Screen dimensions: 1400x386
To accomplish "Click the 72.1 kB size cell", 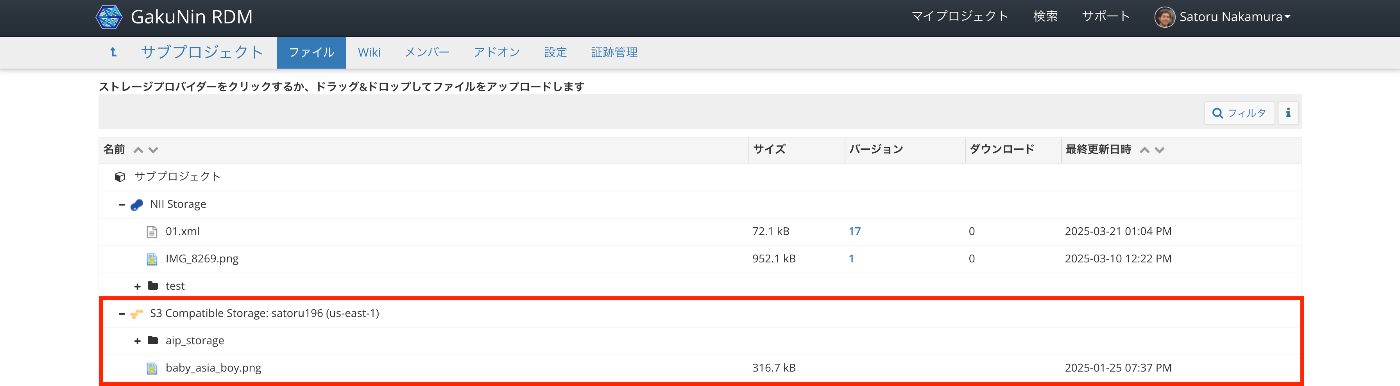I will [x=771, y=231].
